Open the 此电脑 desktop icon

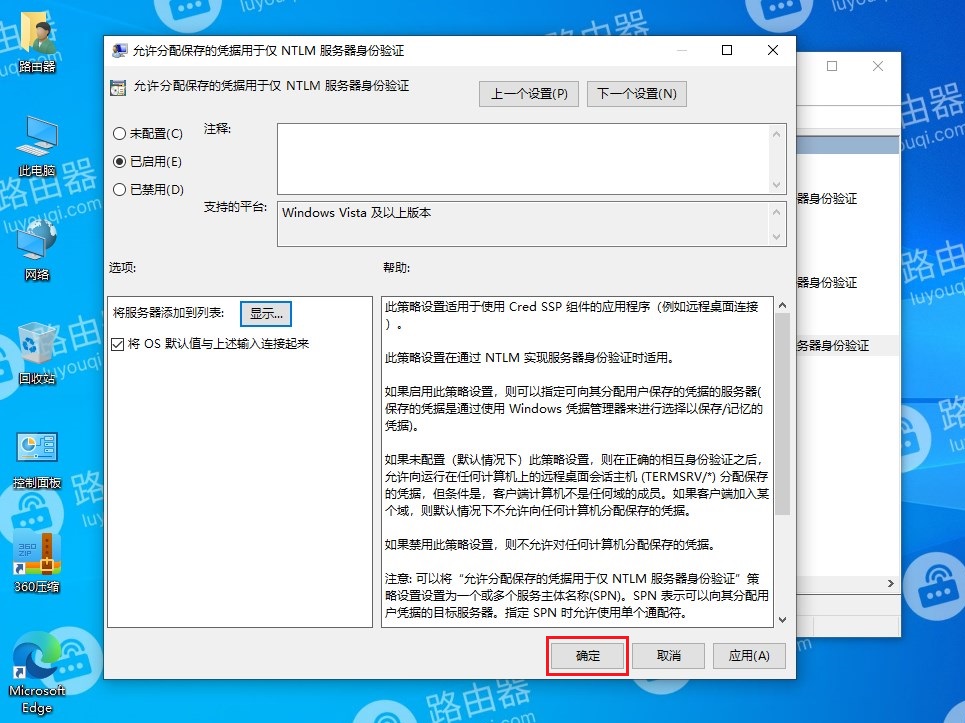click(37, 146)
